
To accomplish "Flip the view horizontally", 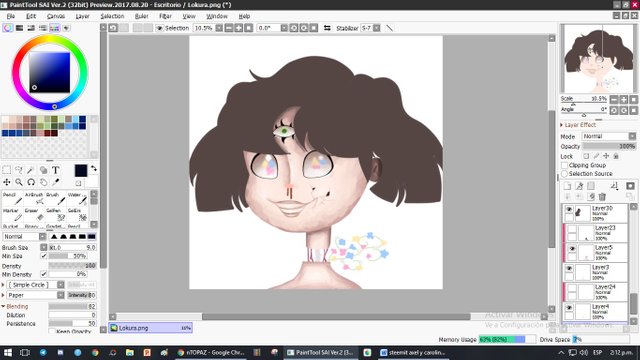I will pos(327,28).
